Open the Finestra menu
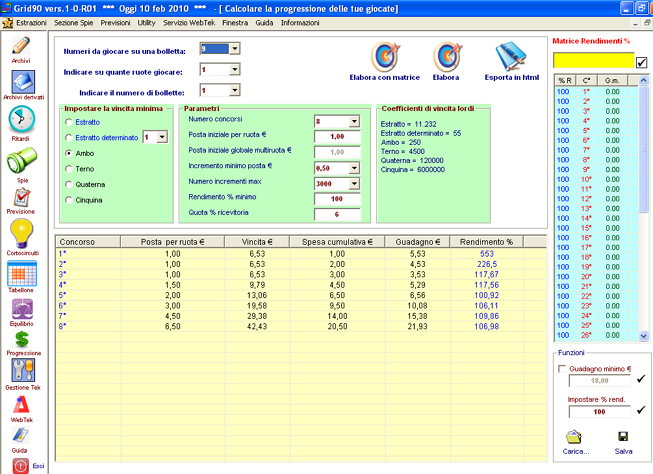The image size is (653, 474). tap(235, 23)
